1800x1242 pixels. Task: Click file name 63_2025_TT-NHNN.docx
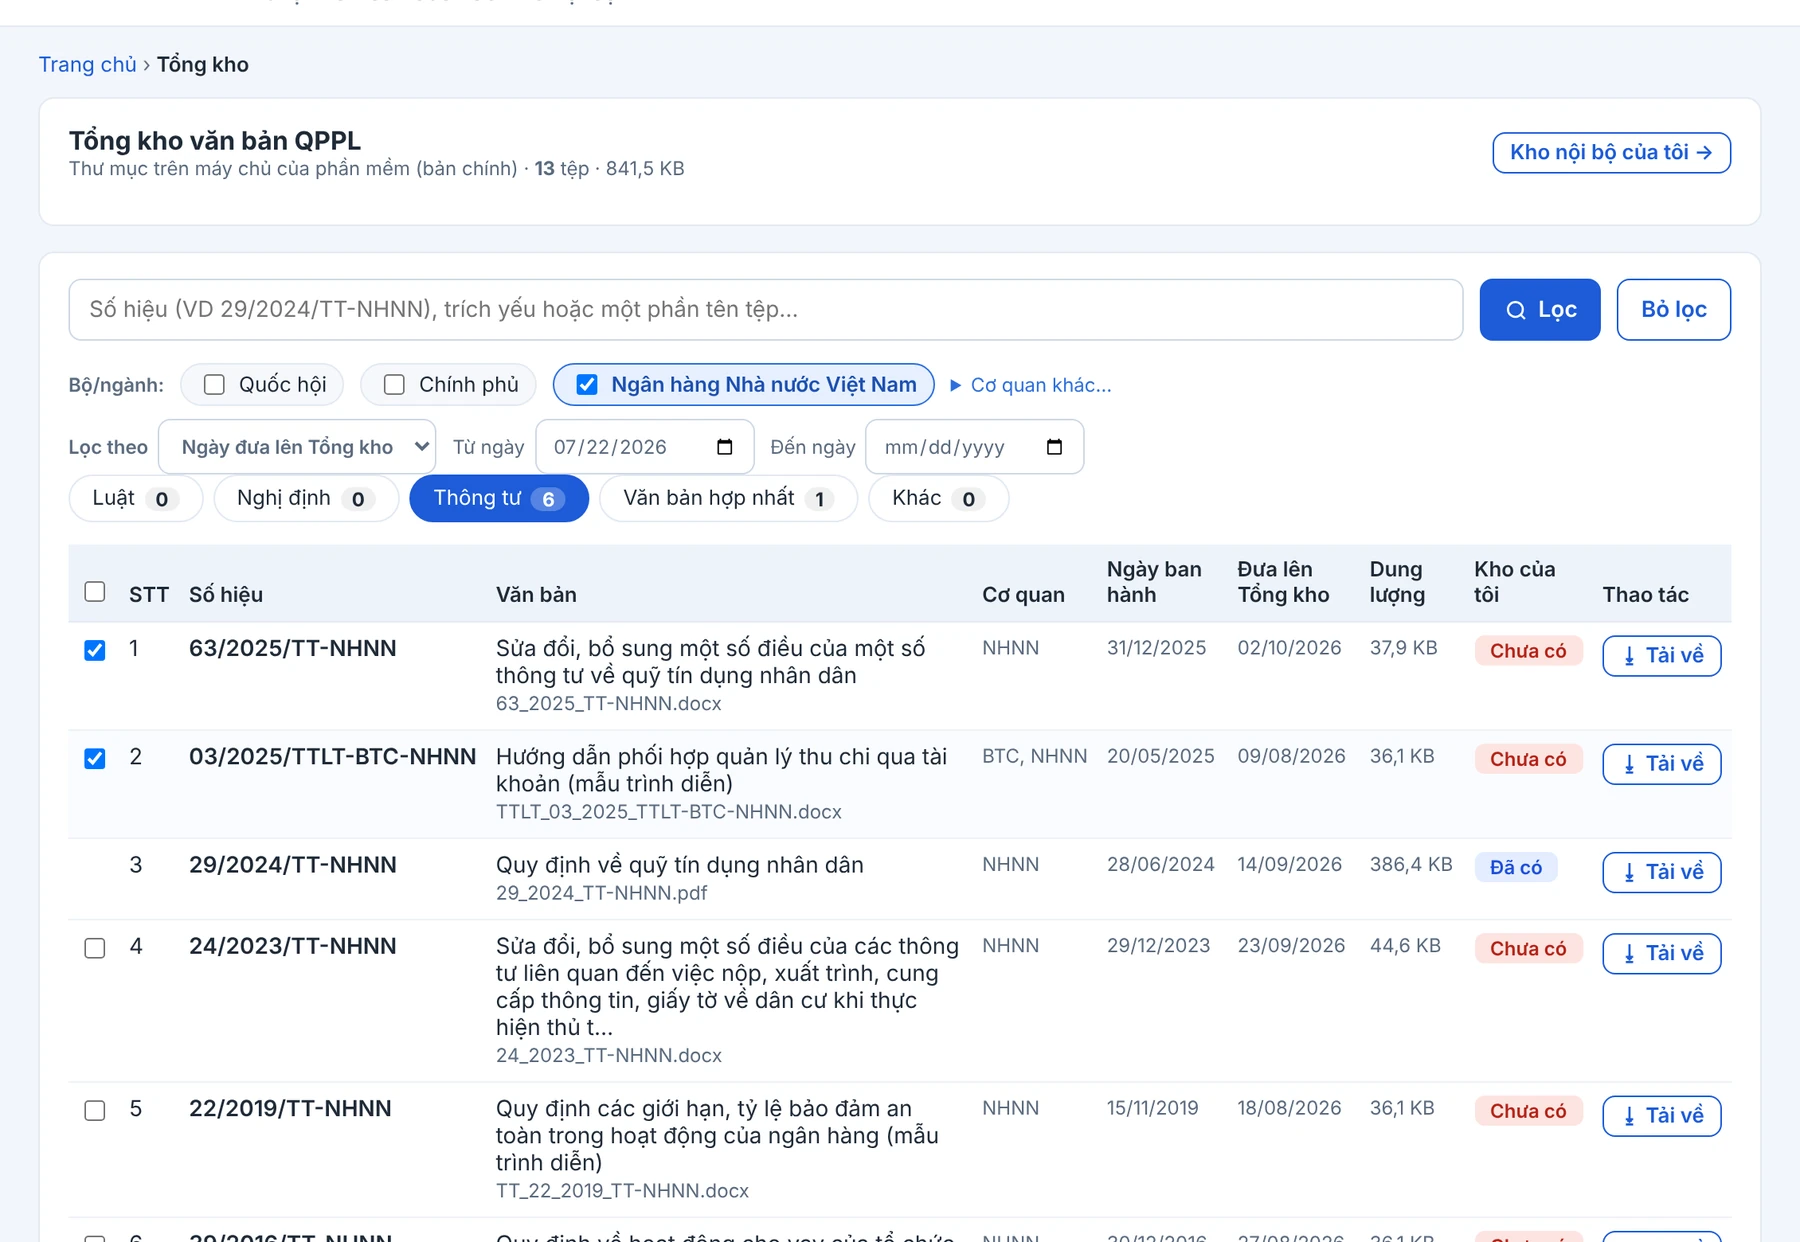point(609,704)
